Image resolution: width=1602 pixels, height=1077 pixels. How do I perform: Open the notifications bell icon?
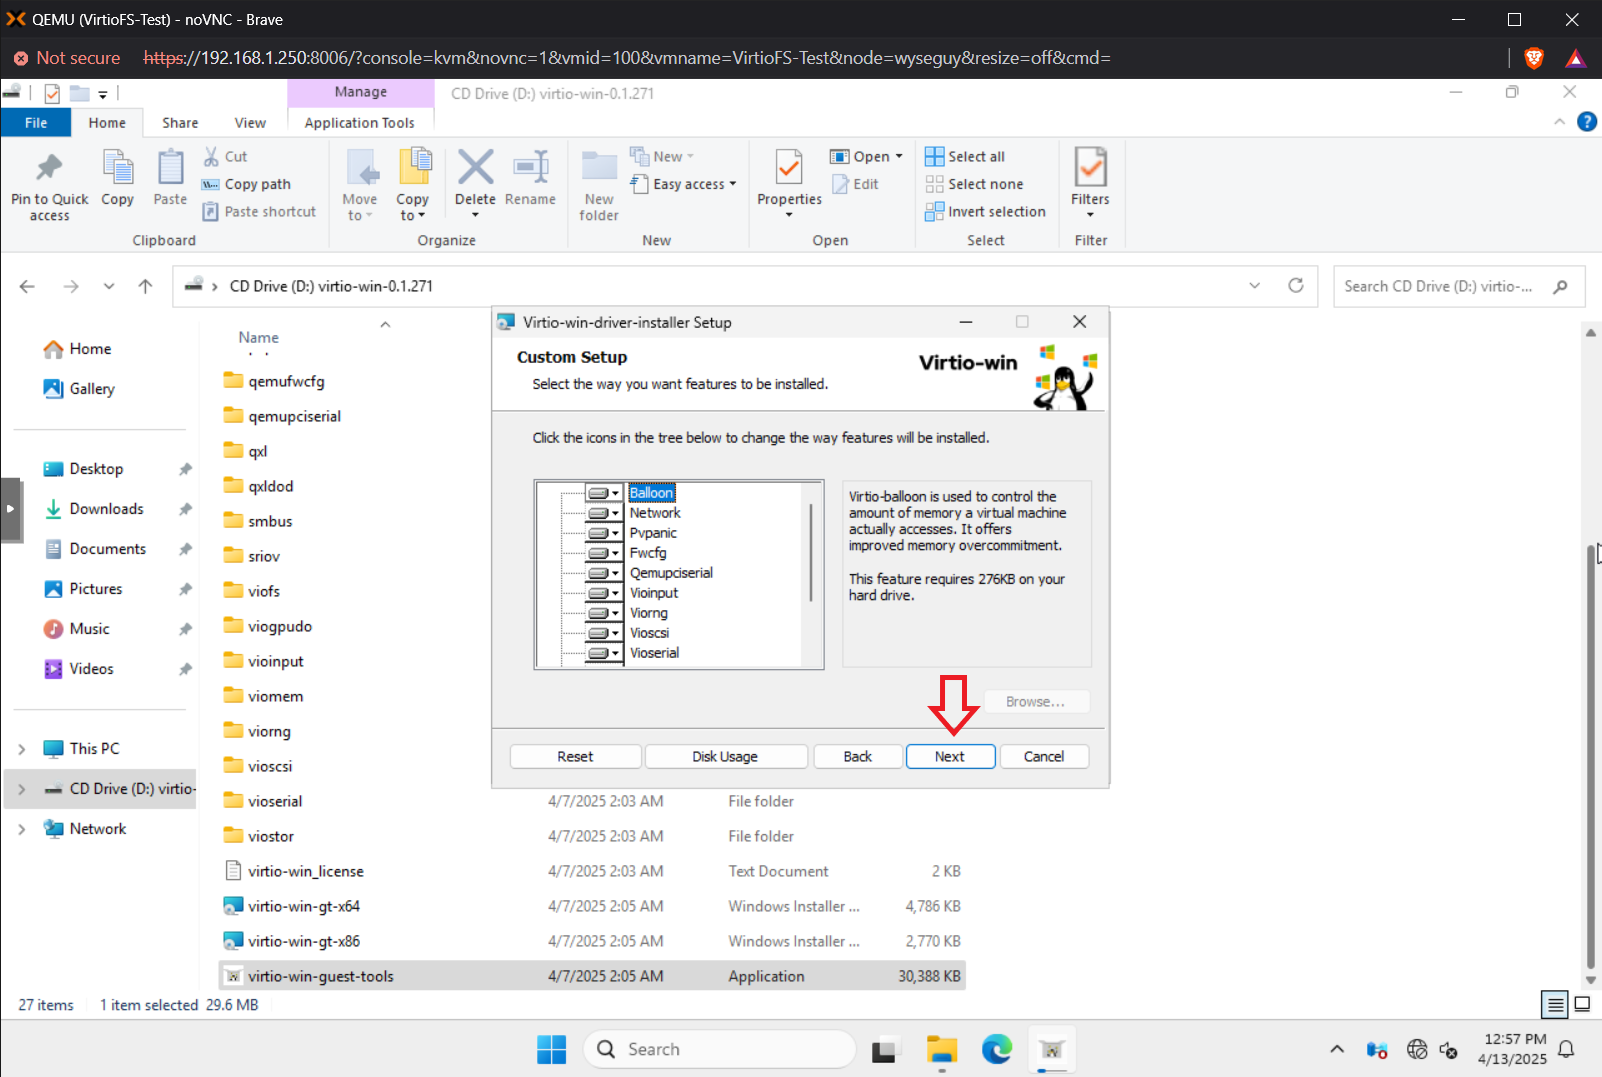click(1567, 1049)
